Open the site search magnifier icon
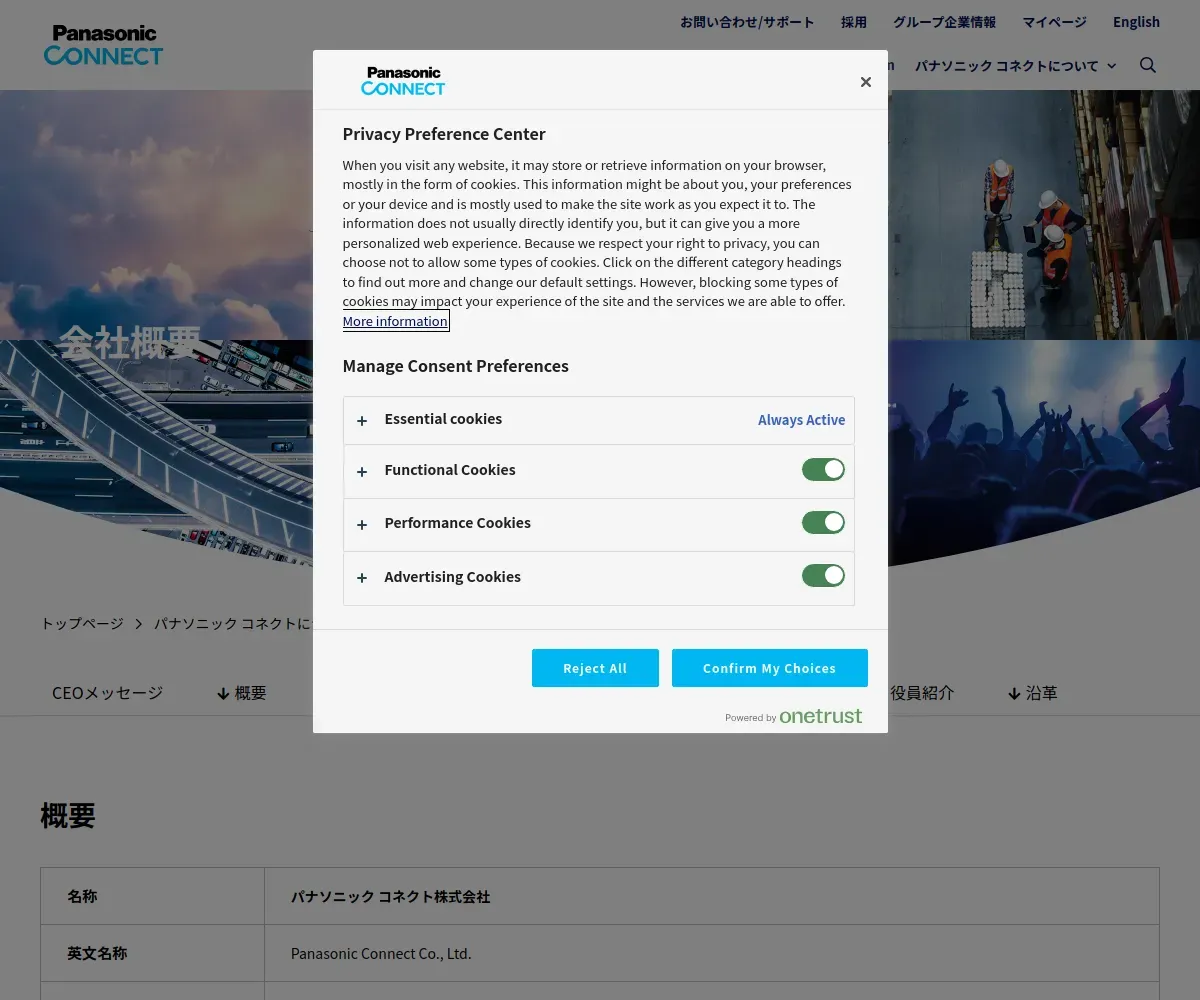Image resolution: width=1200 pixels, height=1000 pixels. point(1148,65)
